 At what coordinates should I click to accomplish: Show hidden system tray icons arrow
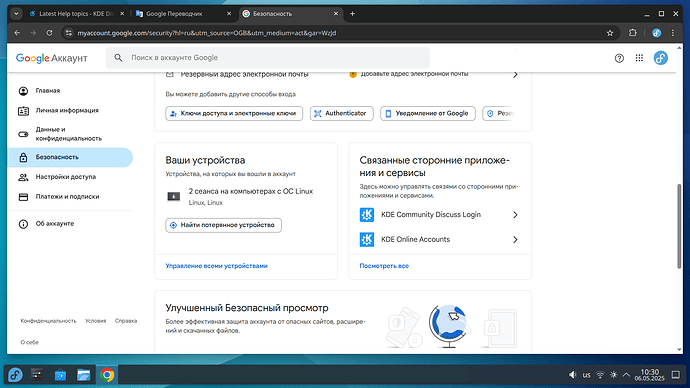coord(626,375)
